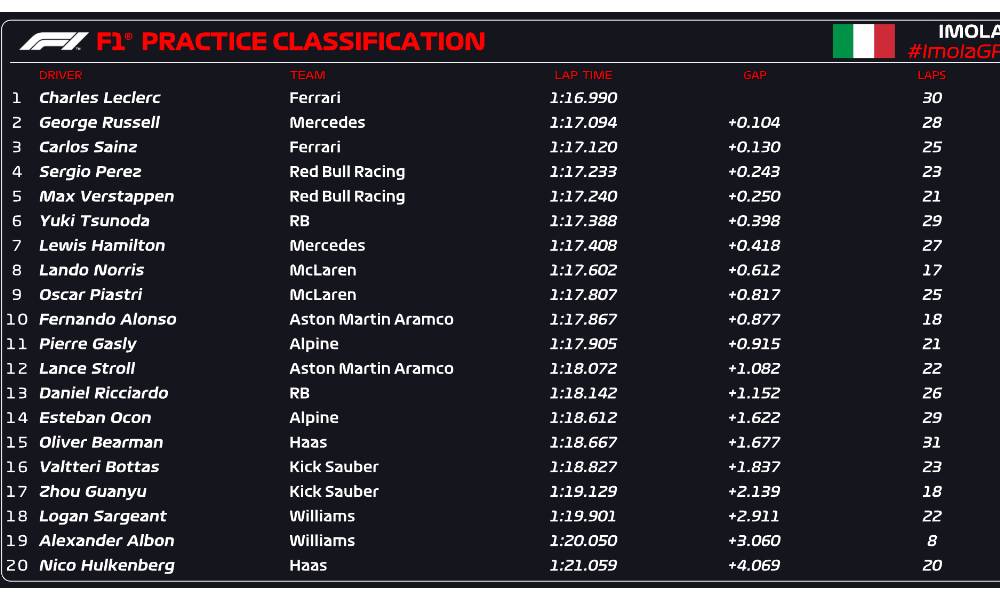Click Kick Sauber team beside Valtteri Bottas
This screenshot has width=1000, height=600.
pyautogui.click(x=334, y=467)
